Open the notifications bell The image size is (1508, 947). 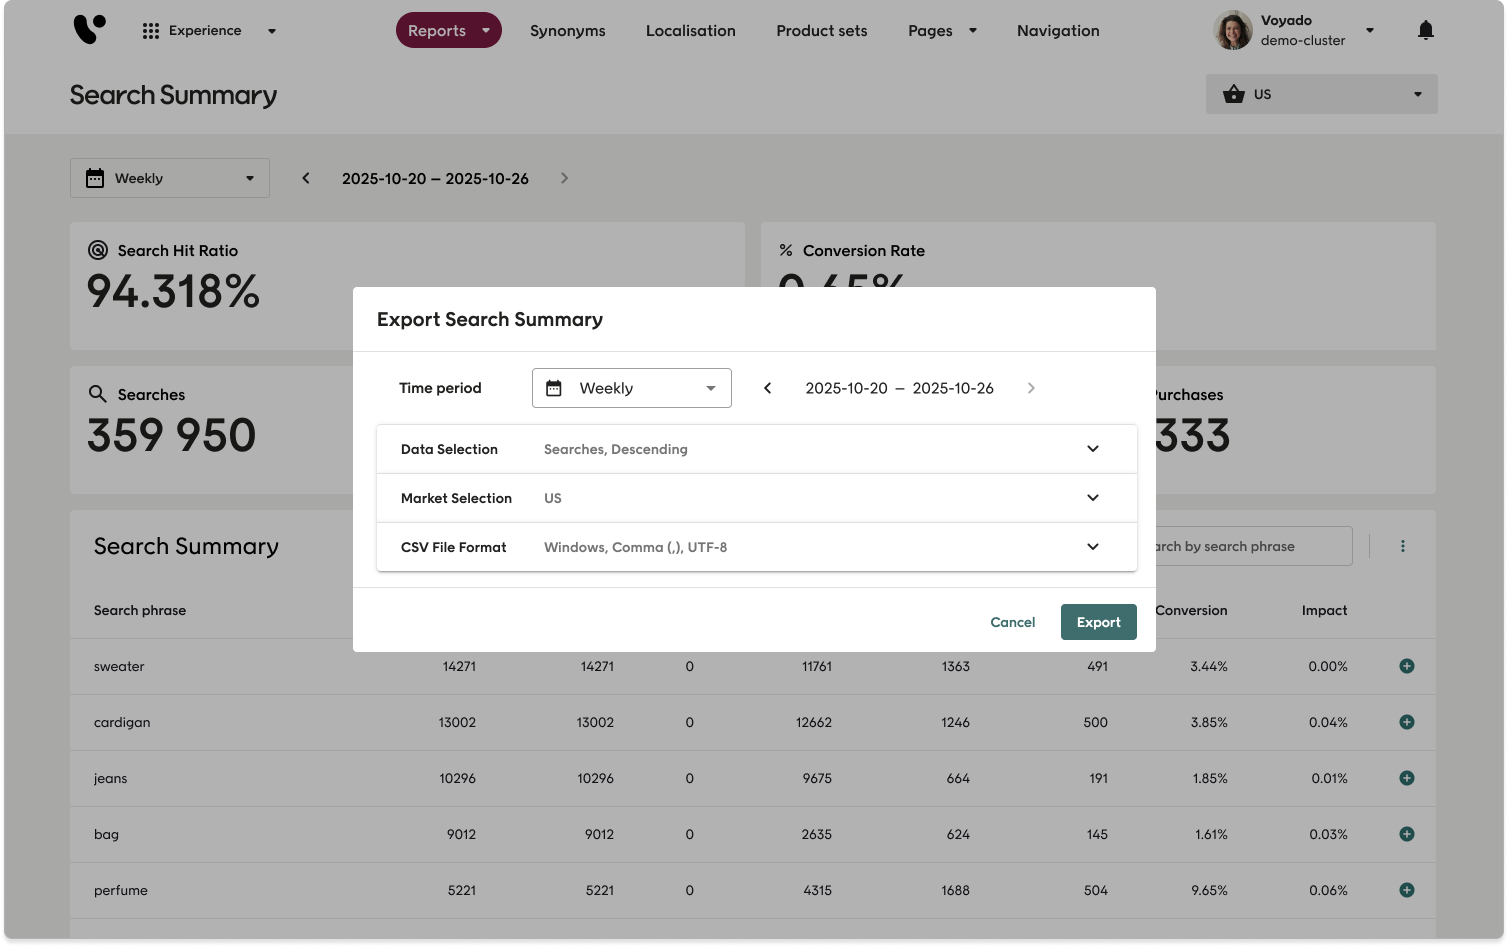(x=1425, y=31)
